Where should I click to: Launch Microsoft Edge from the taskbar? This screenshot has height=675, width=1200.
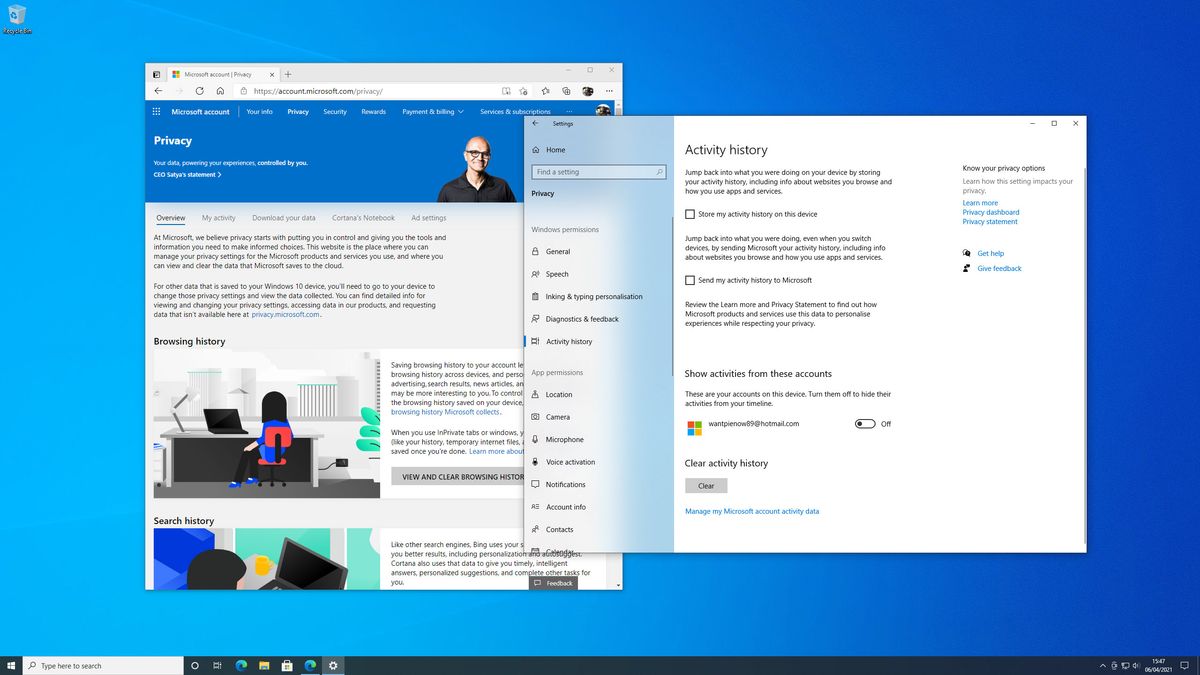pos(239,664)
